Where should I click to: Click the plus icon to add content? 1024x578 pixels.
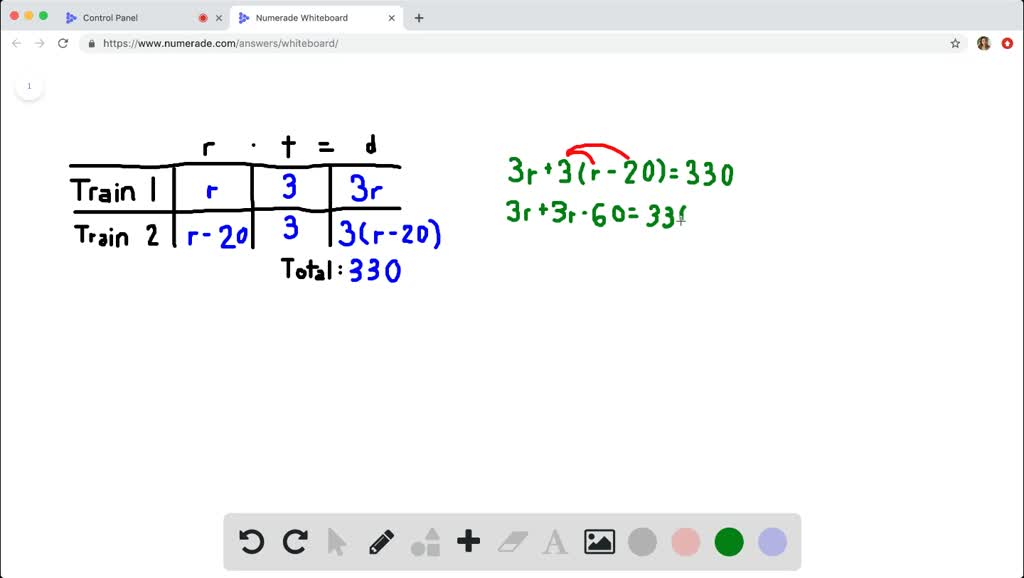(467, 542)
